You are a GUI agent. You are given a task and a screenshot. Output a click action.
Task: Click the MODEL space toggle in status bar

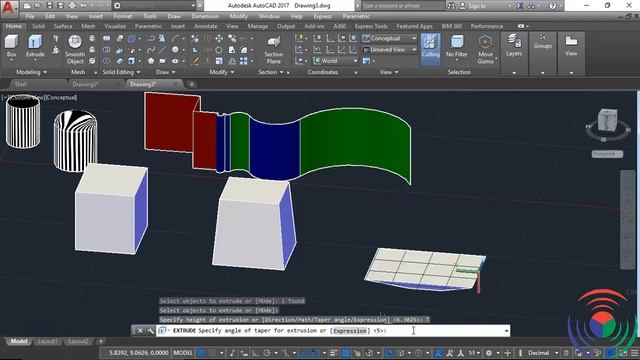(183, 353)
